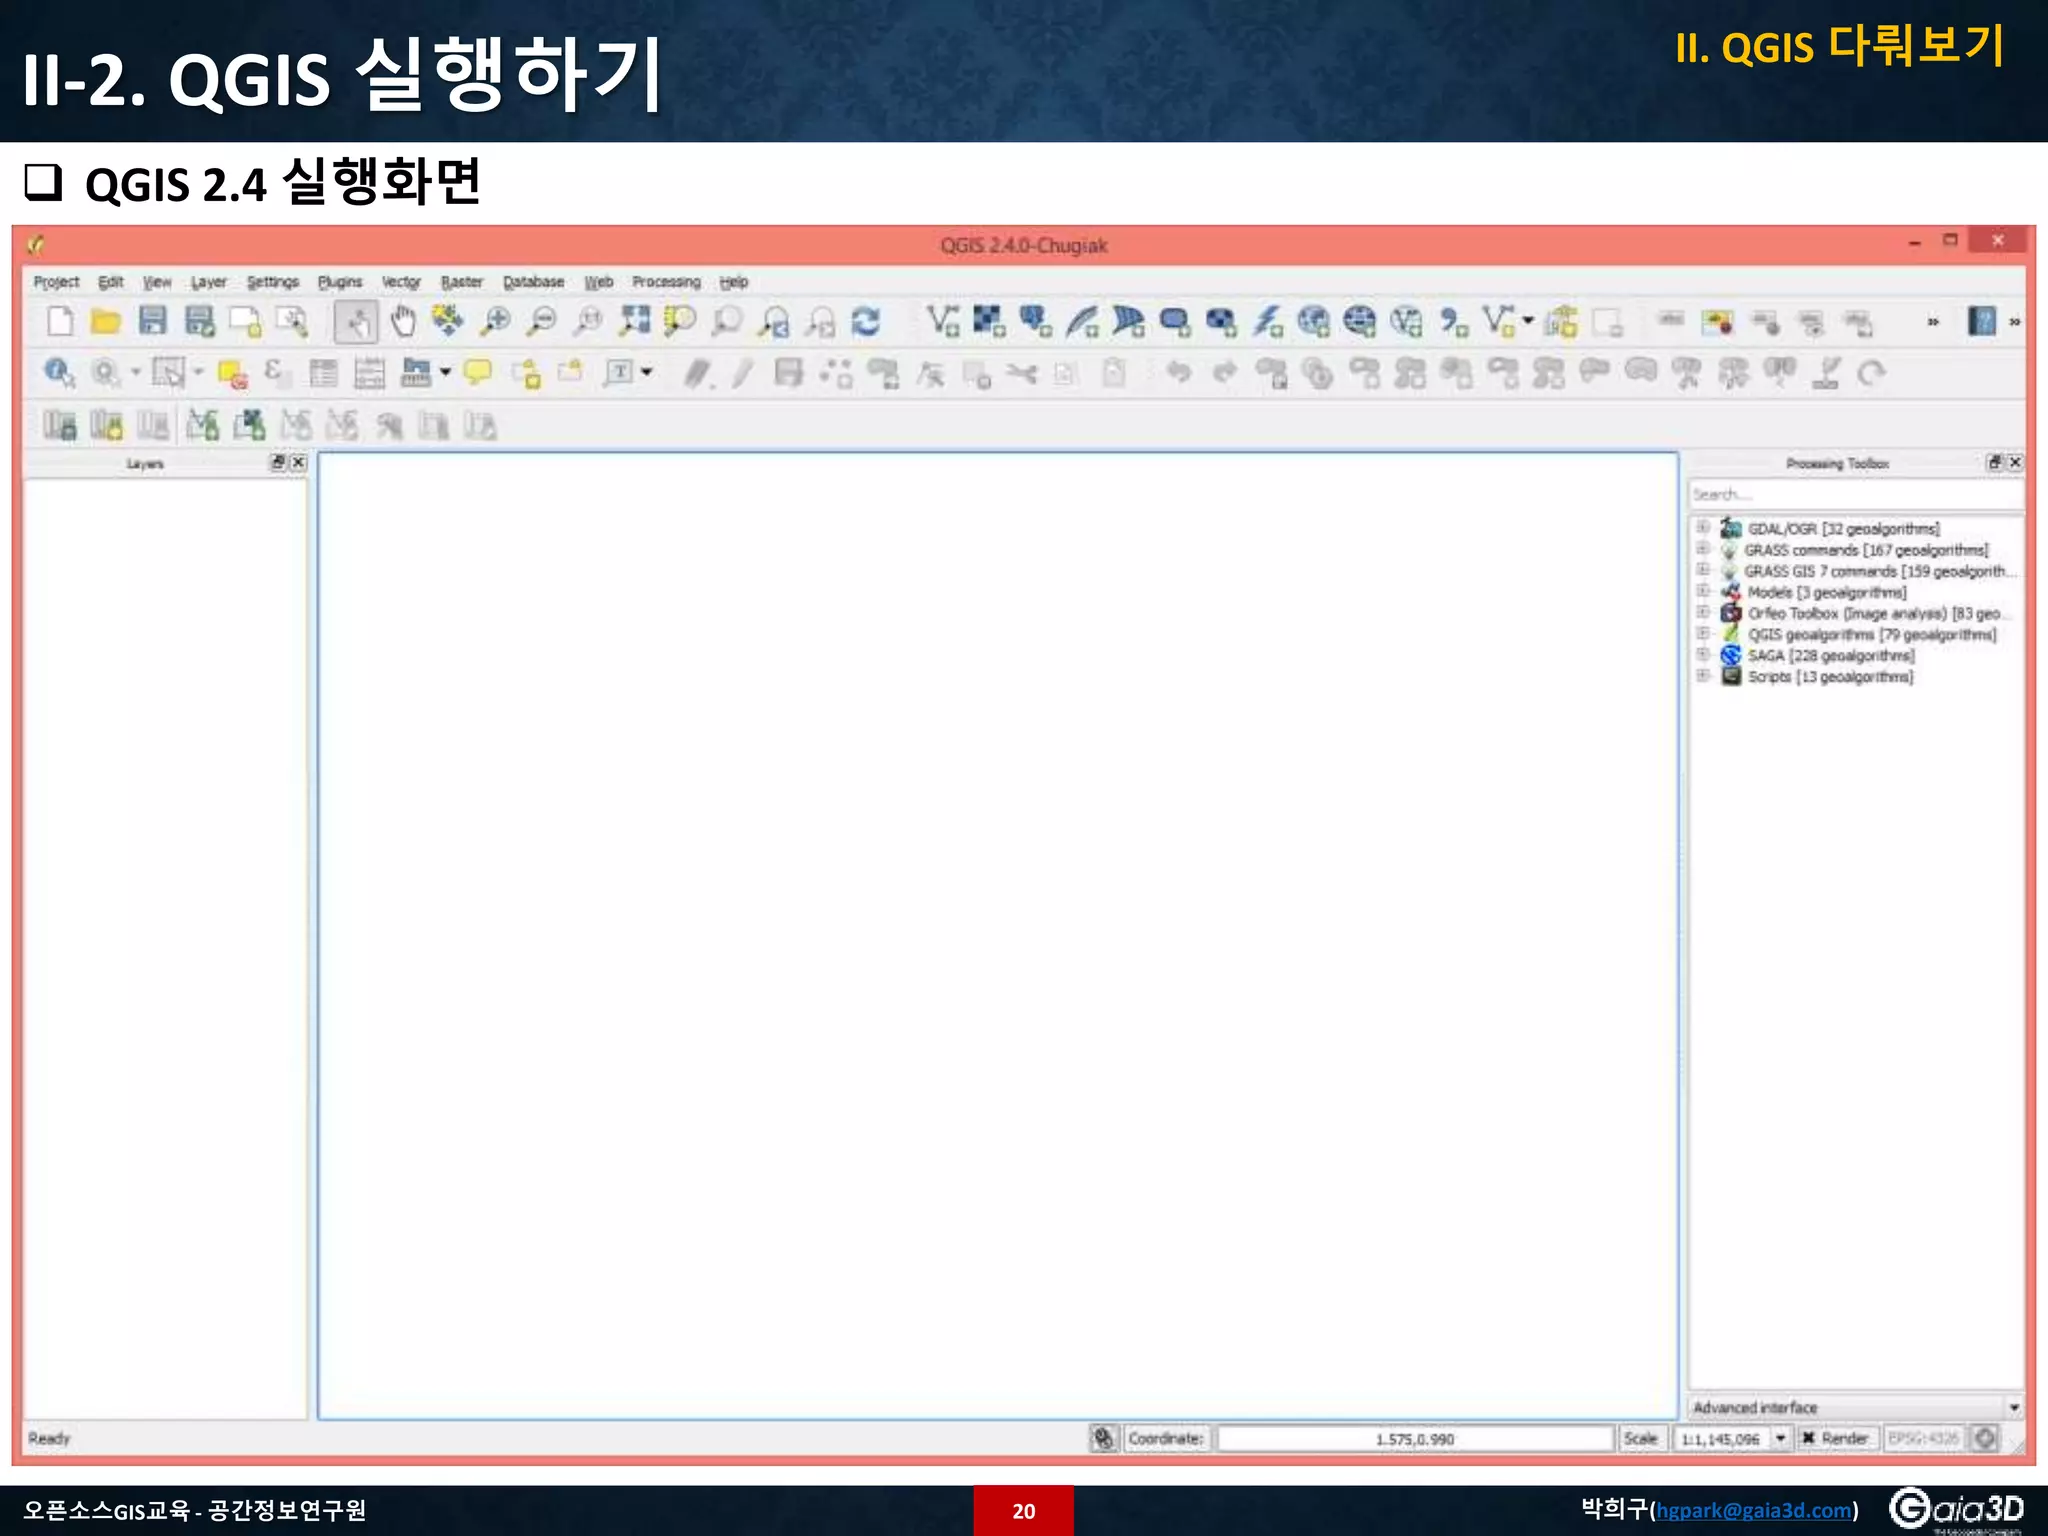Click the Coordinate value field
This screenshot has height=1536, width=2048.
point(1415,1438)
